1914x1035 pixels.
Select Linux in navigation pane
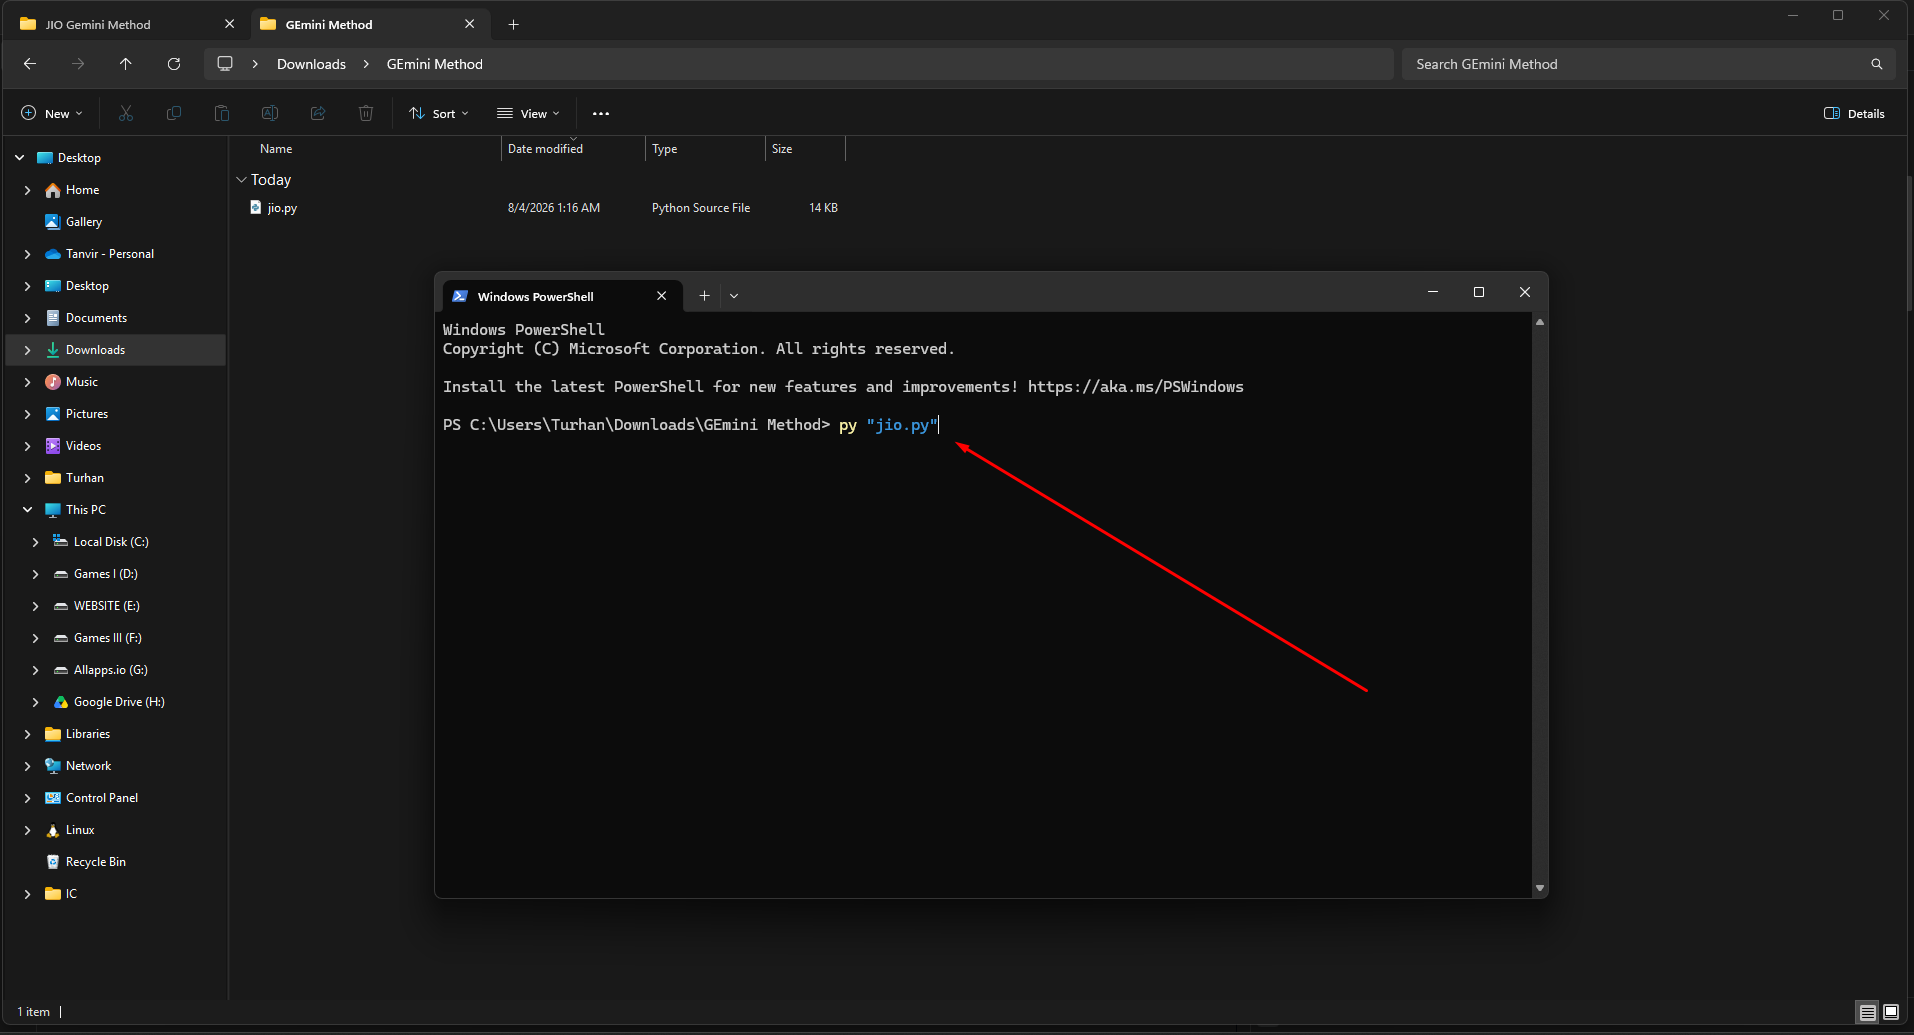tap(80, 830)
